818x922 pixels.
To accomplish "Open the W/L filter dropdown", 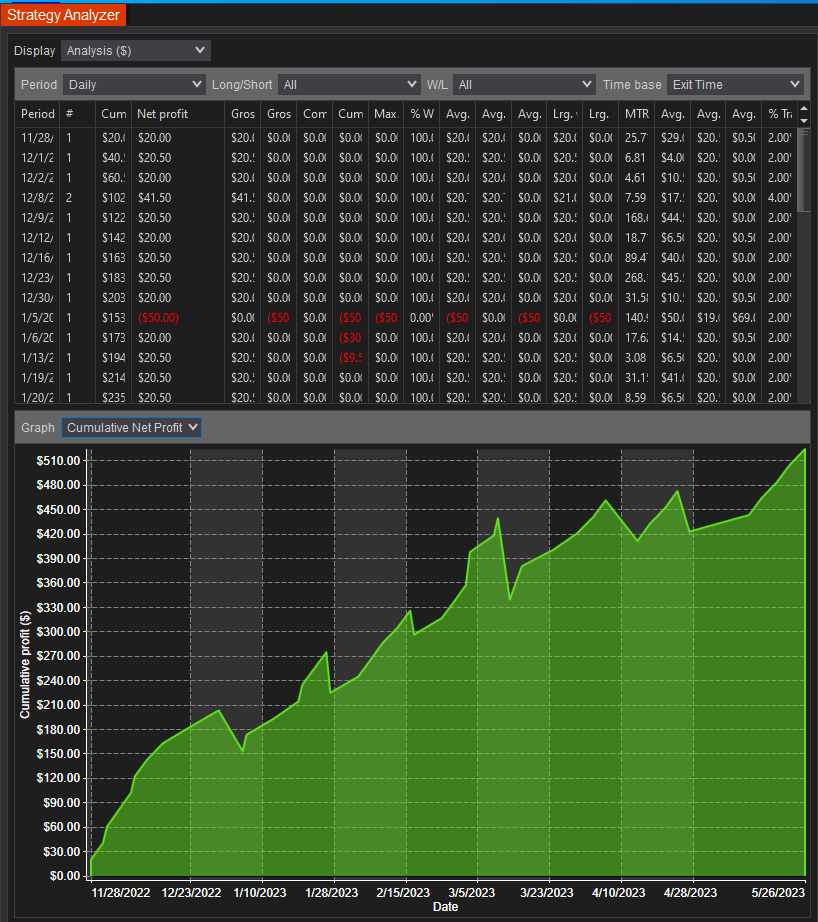I will (x=524, y=85).
